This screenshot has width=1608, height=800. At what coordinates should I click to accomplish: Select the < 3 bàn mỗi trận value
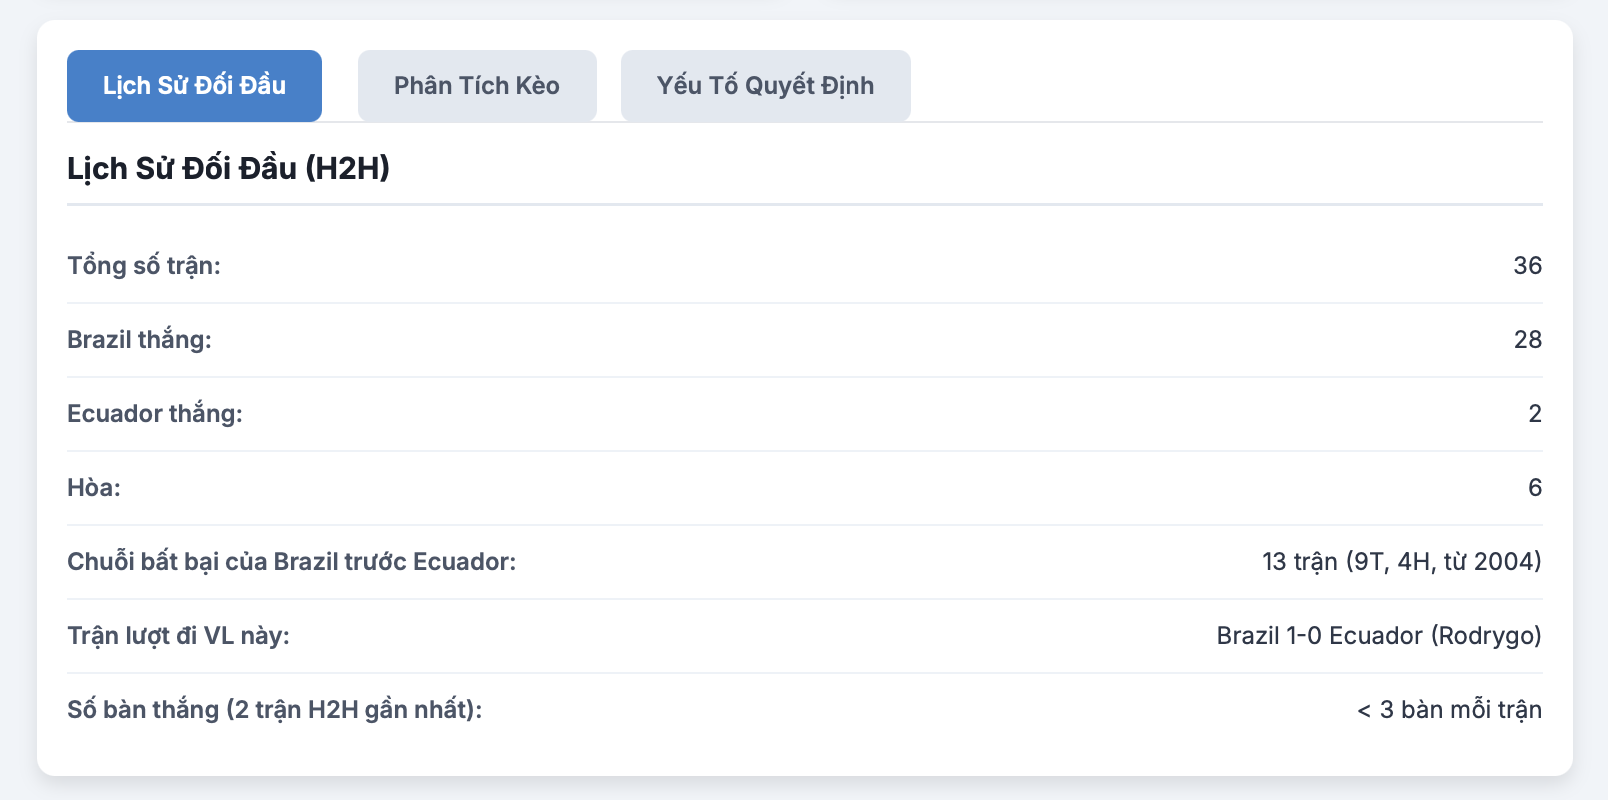1449,710
